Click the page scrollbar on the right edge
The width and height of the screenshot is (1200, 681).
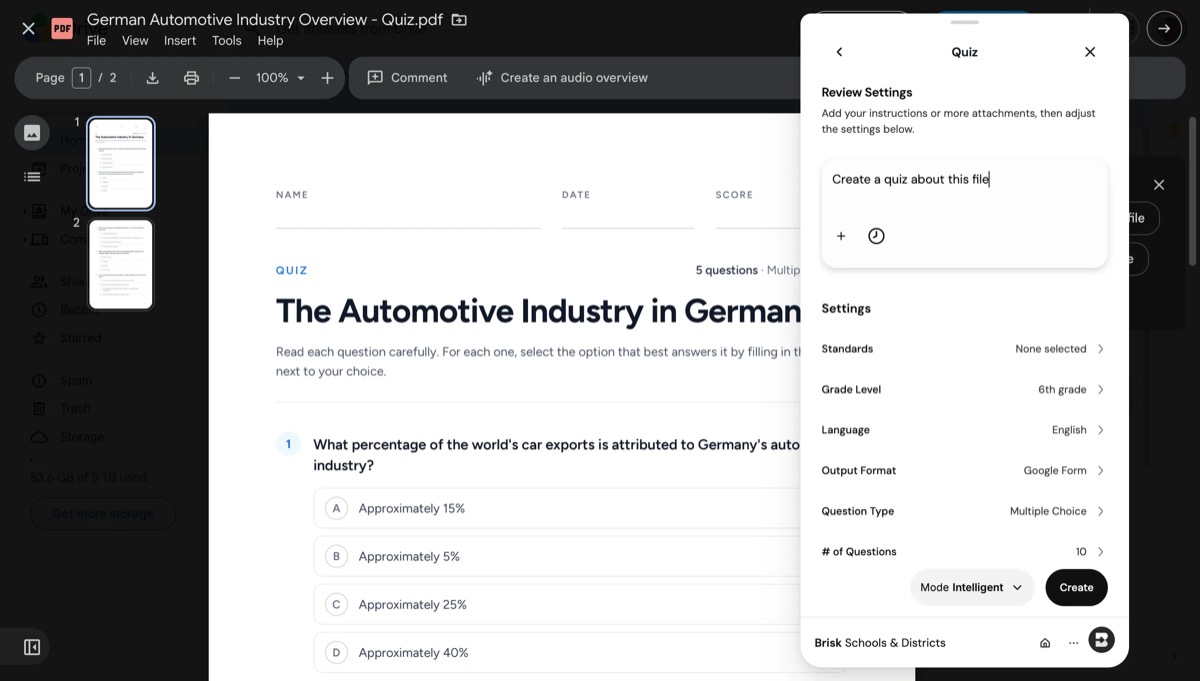click(1192, 190)
